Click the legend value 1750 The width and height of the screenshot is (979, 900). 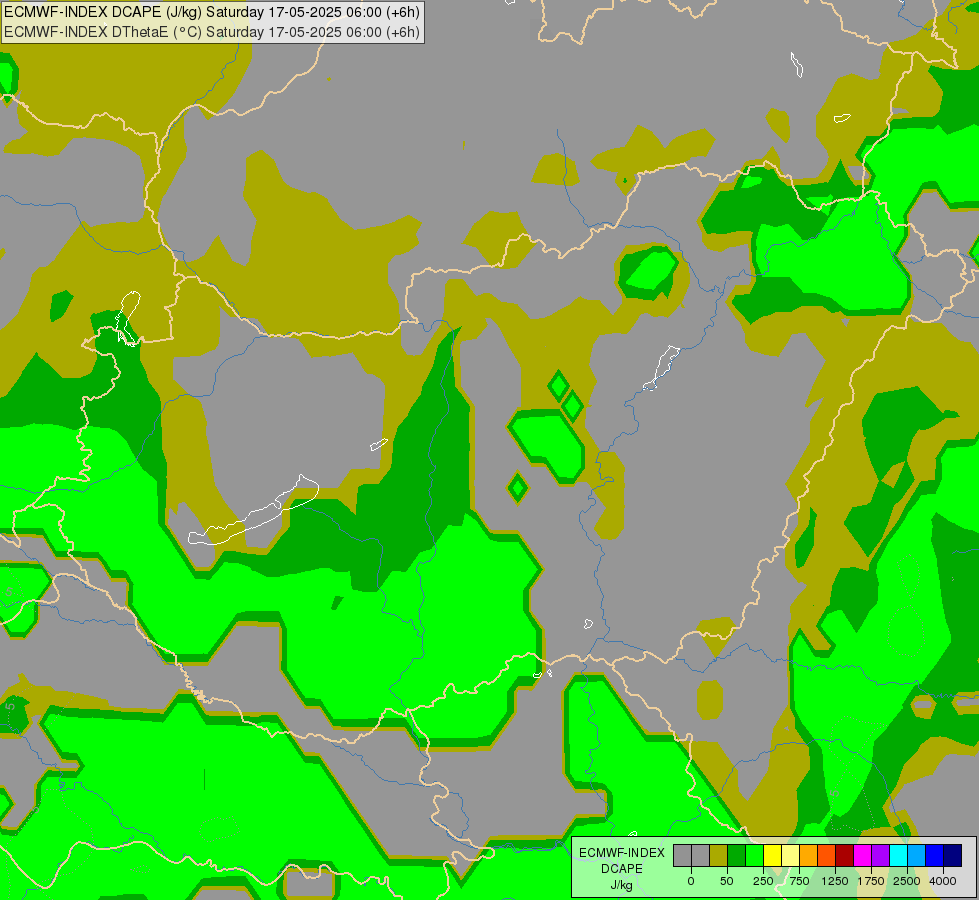871,881
